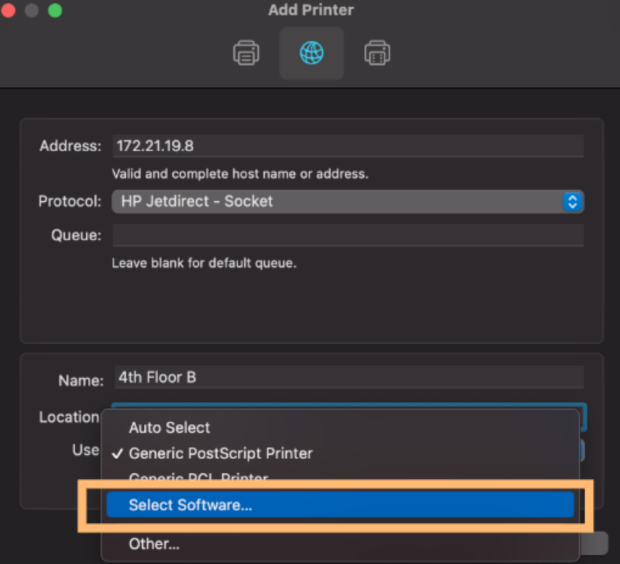Choose Select Software... menu item
The height and width of the screenshot is (564, 620).
coord(340,505)
